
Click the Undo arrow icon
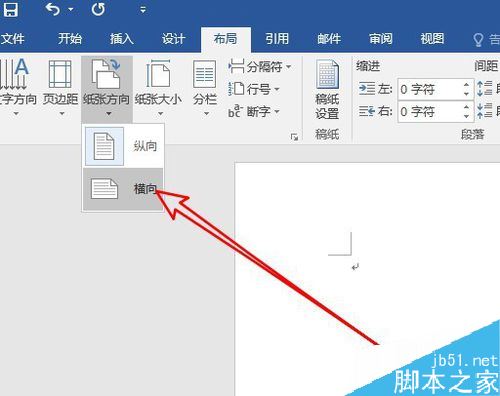(52, 9)
